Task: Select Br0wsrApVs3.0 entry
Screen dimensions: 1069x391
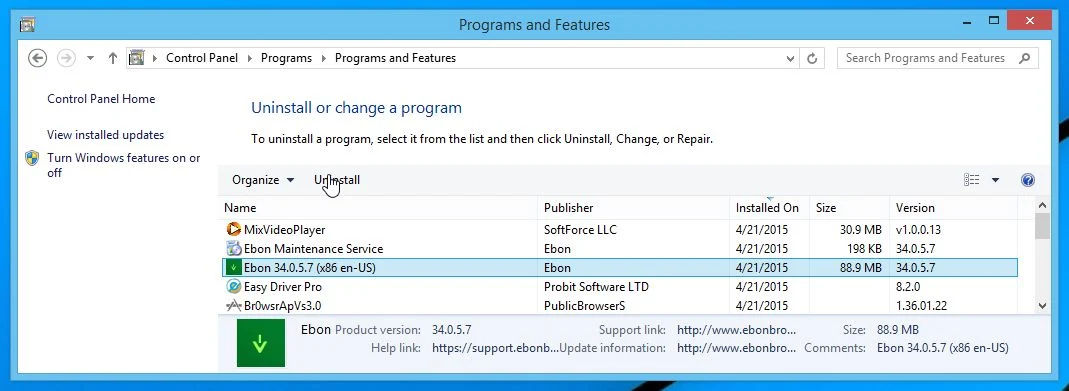Action: tap(282, 306)
